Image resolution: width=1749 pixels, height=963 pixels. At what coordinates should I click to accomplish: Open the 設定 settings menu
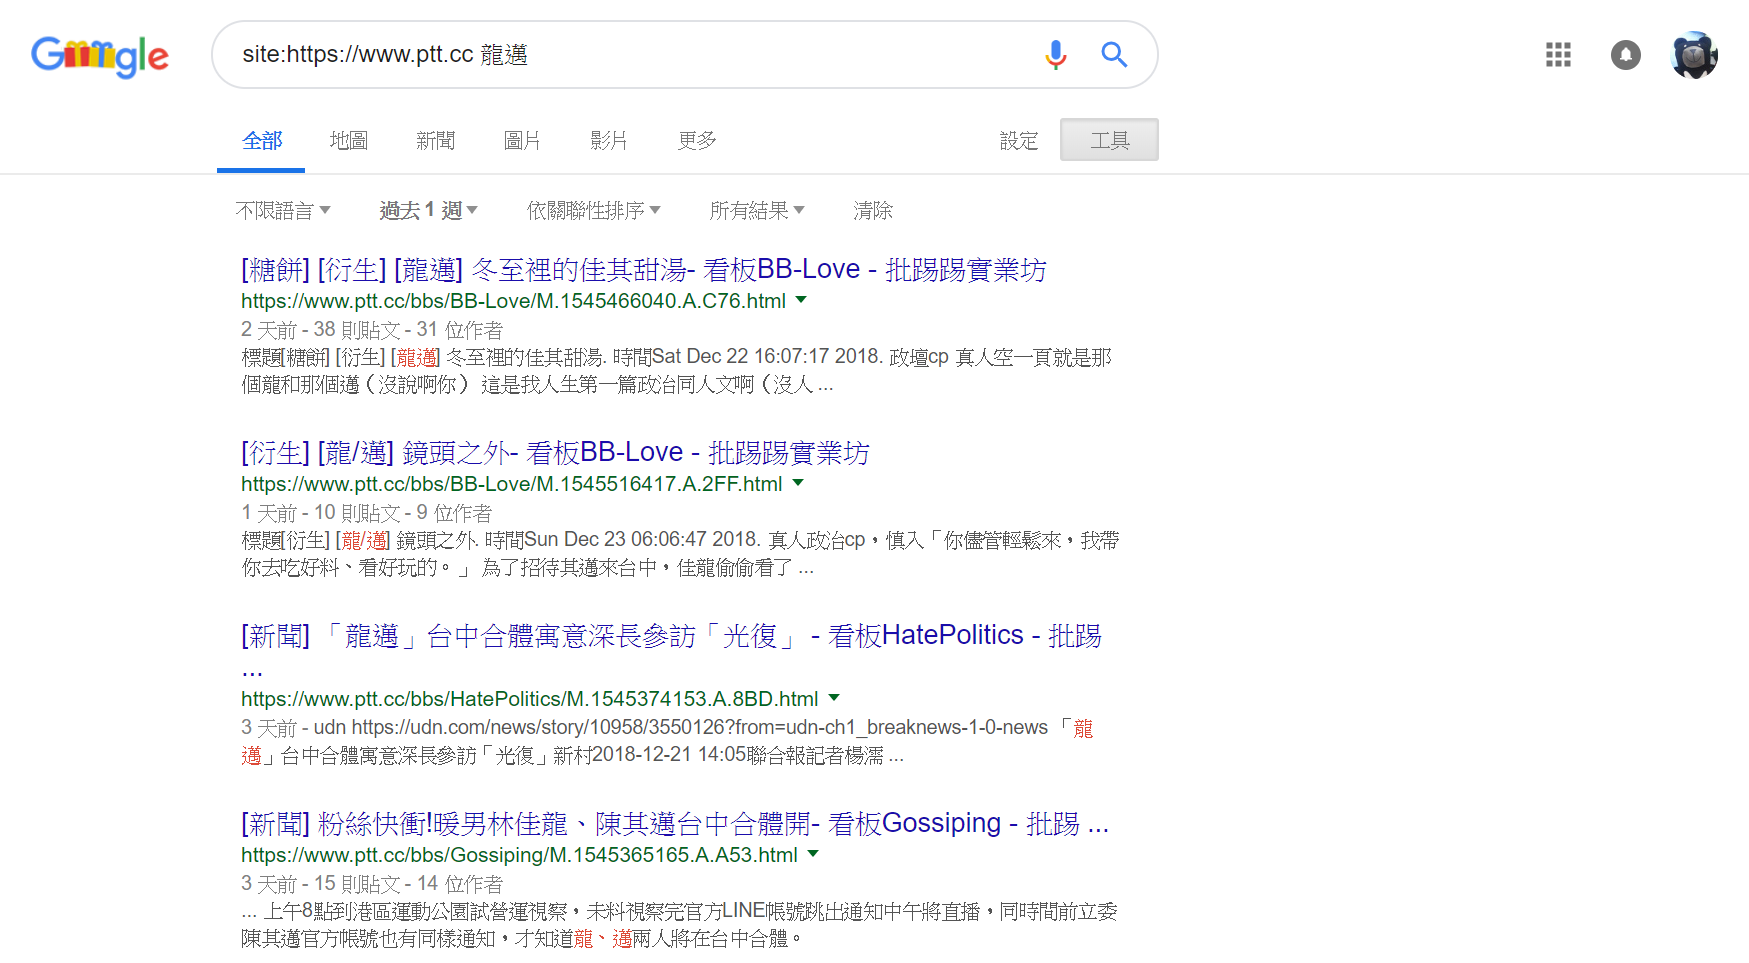tap(1019, 141)
